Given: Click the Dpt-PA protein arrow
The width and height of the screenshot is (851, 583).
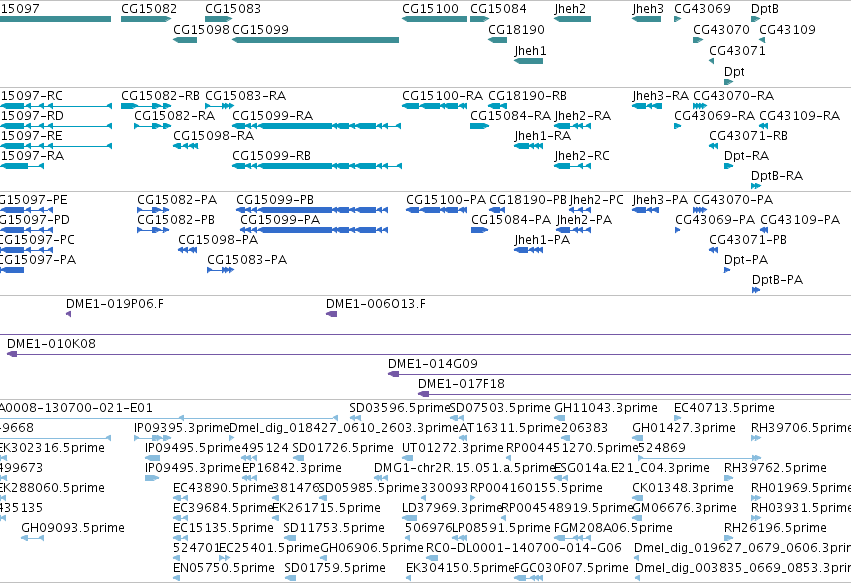Looking at the screenshot, I should [727, 270].
